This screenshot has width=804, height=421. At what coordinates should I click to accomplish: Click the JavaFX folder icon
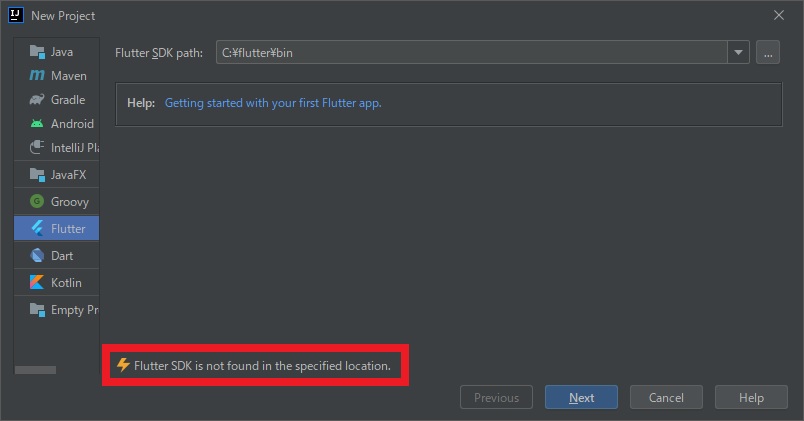click(37, 175)
